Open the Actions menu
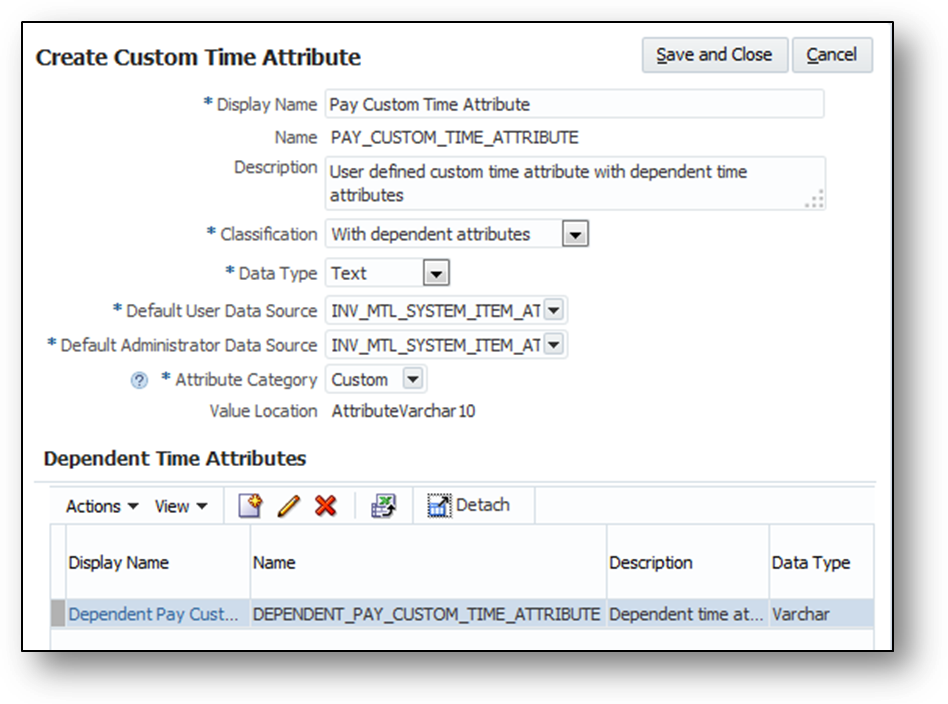Viewport: 948px width, 704px height. 102,506
